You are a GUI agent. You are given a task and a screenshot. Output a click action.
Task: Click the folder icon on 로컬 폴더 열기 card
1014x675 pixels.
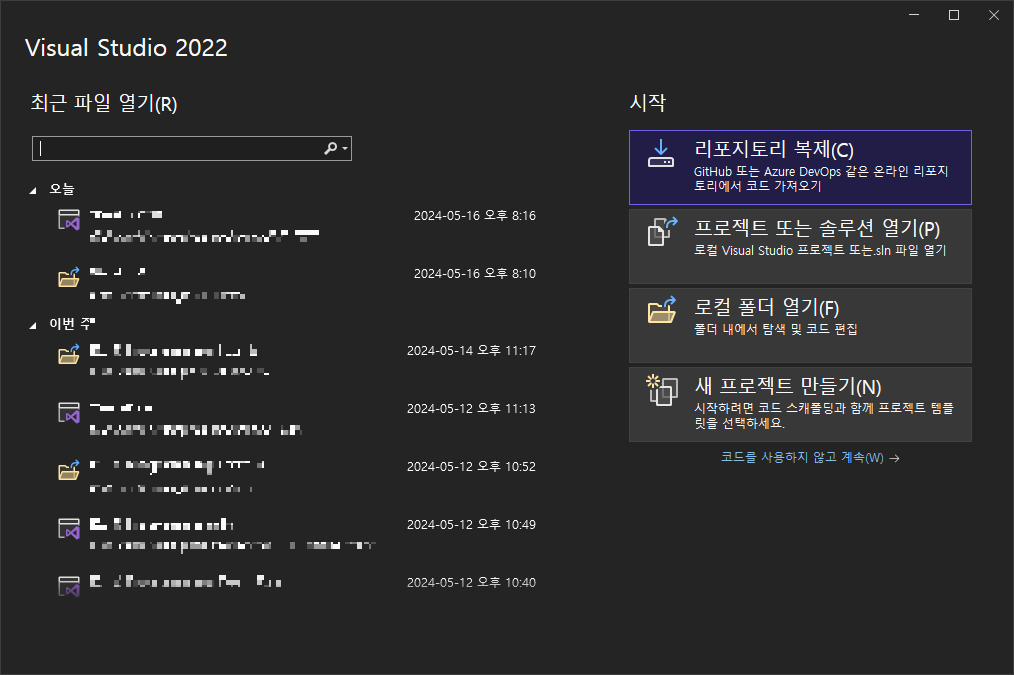(662, 310)
